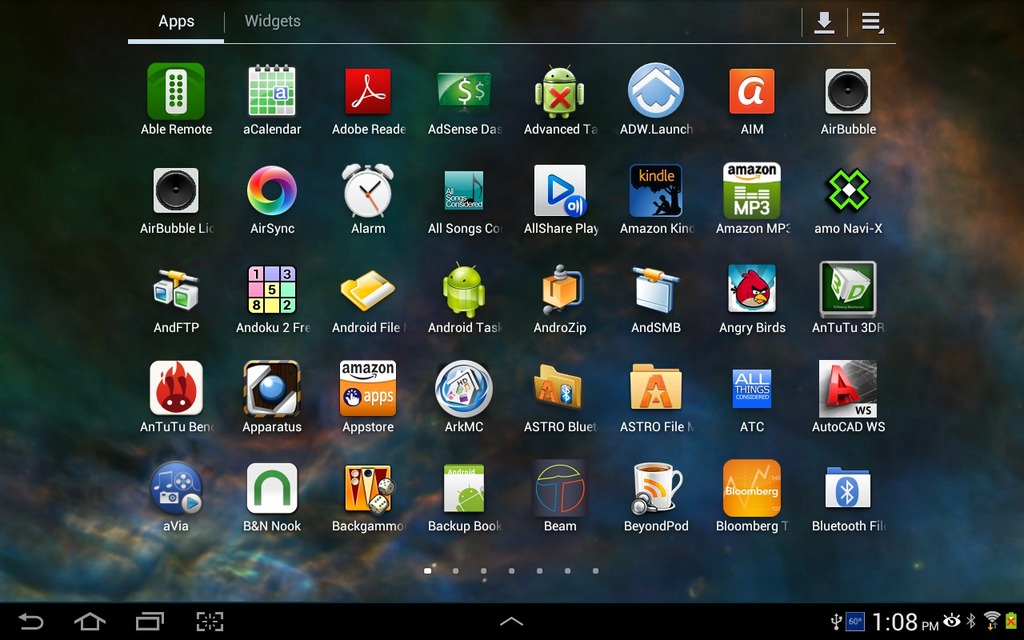Launch the AirBubble License app
The width and height of the screenshot is (1024, 640).
[x=176, y=191]
